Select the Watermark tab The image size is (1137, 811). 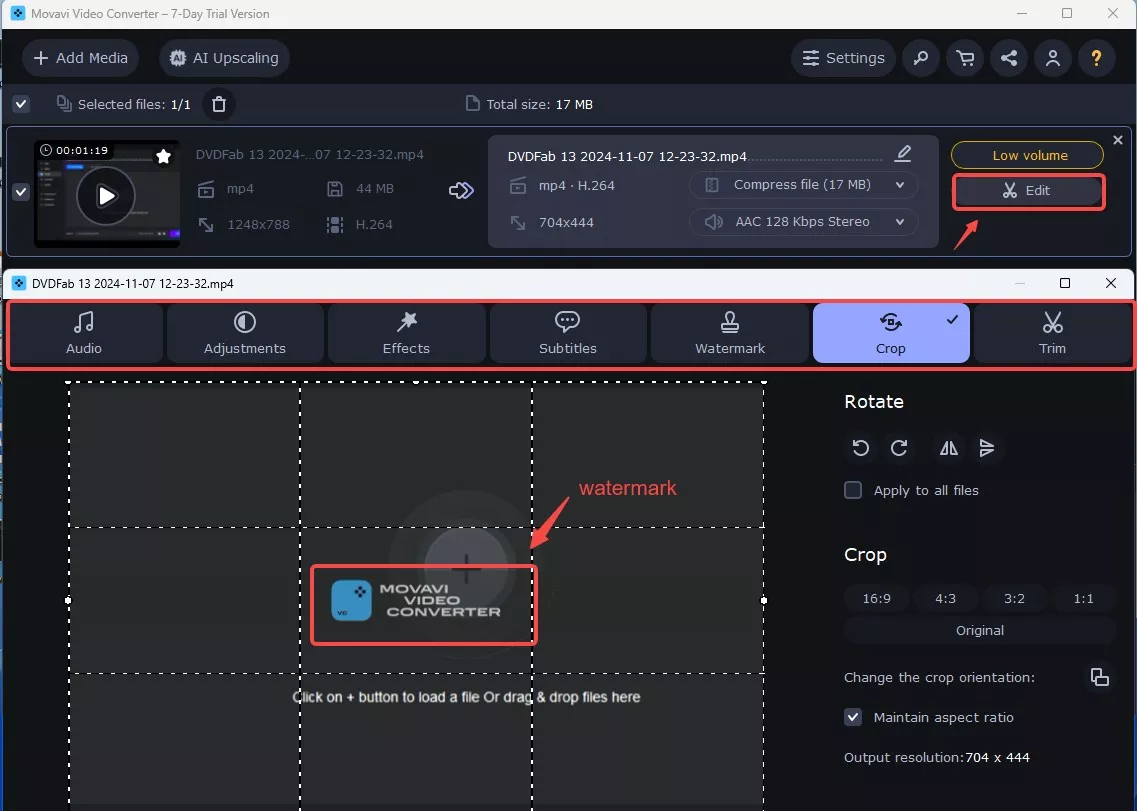pyautogui.click(x=729, y=333)
